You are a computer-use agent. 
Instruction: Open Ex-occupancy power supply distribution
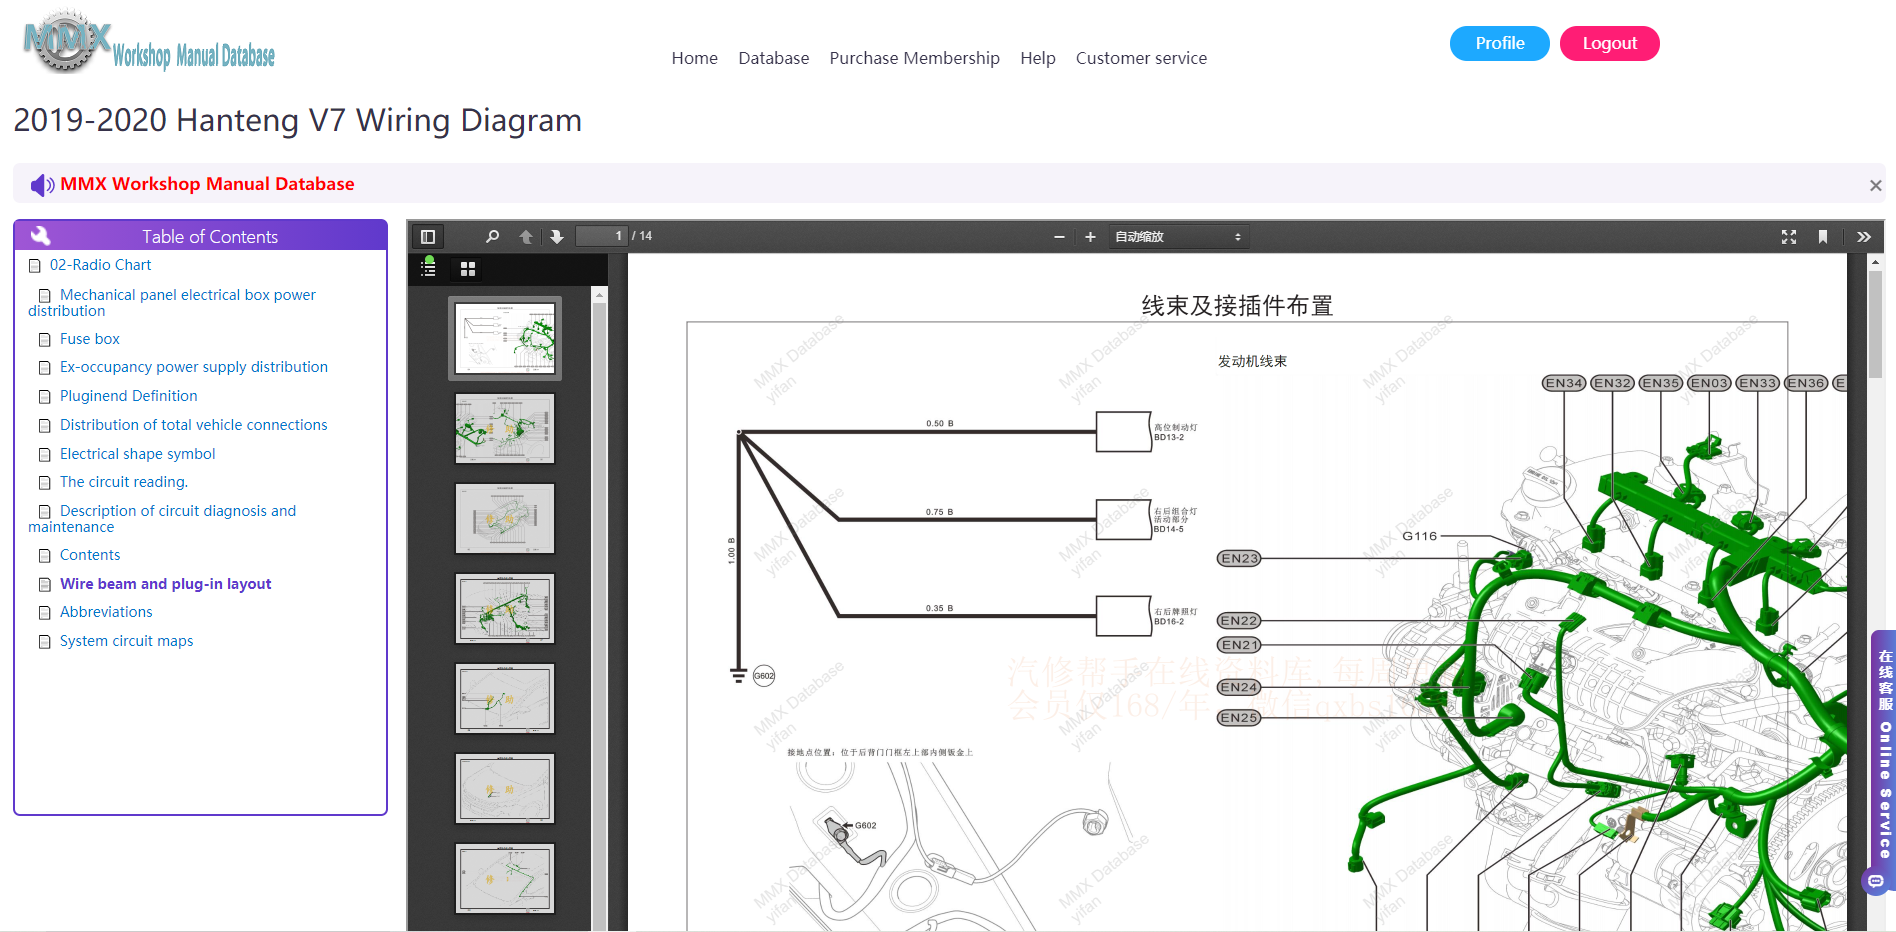[194, 367]
